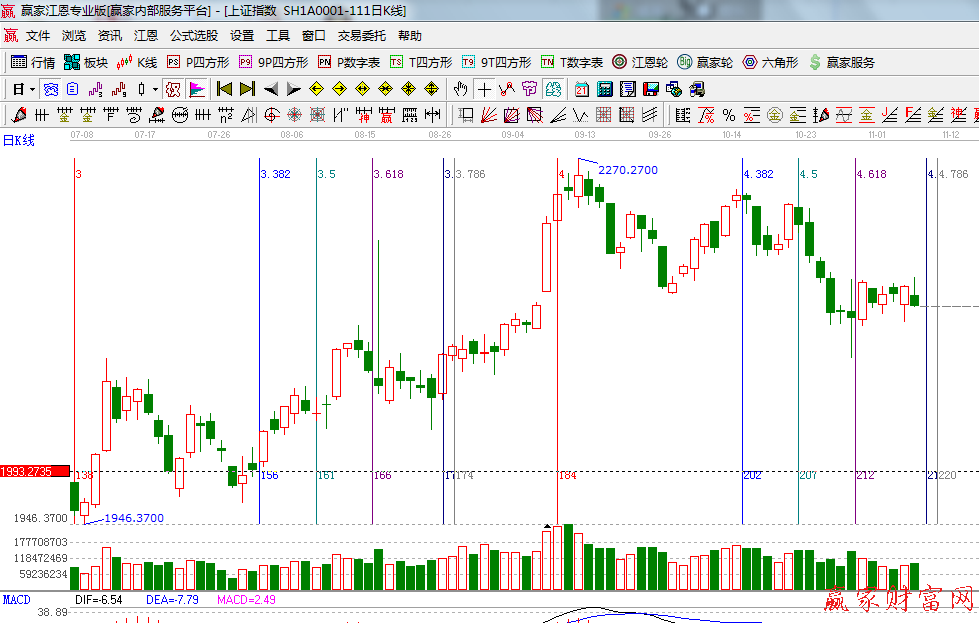The width and height of the screenshot is (979, 623).
Task: Jump to the first bar arrow
Action: click(224, 89)
